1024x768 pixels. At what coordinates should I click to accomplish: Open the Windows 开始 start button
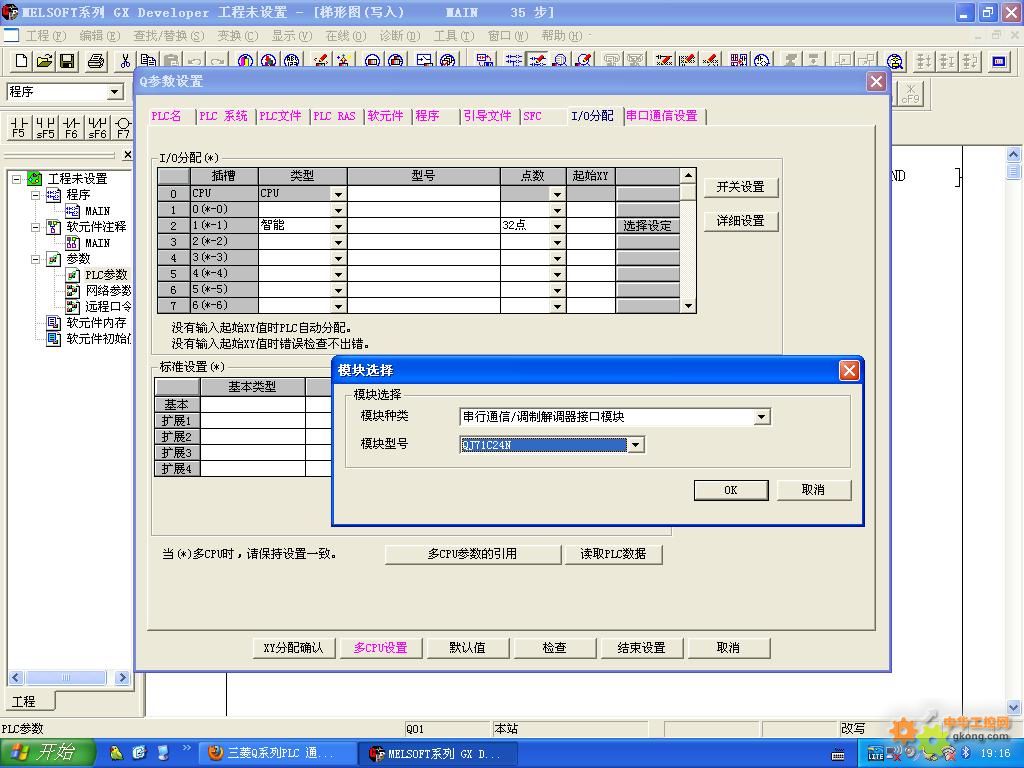[47, 753]
